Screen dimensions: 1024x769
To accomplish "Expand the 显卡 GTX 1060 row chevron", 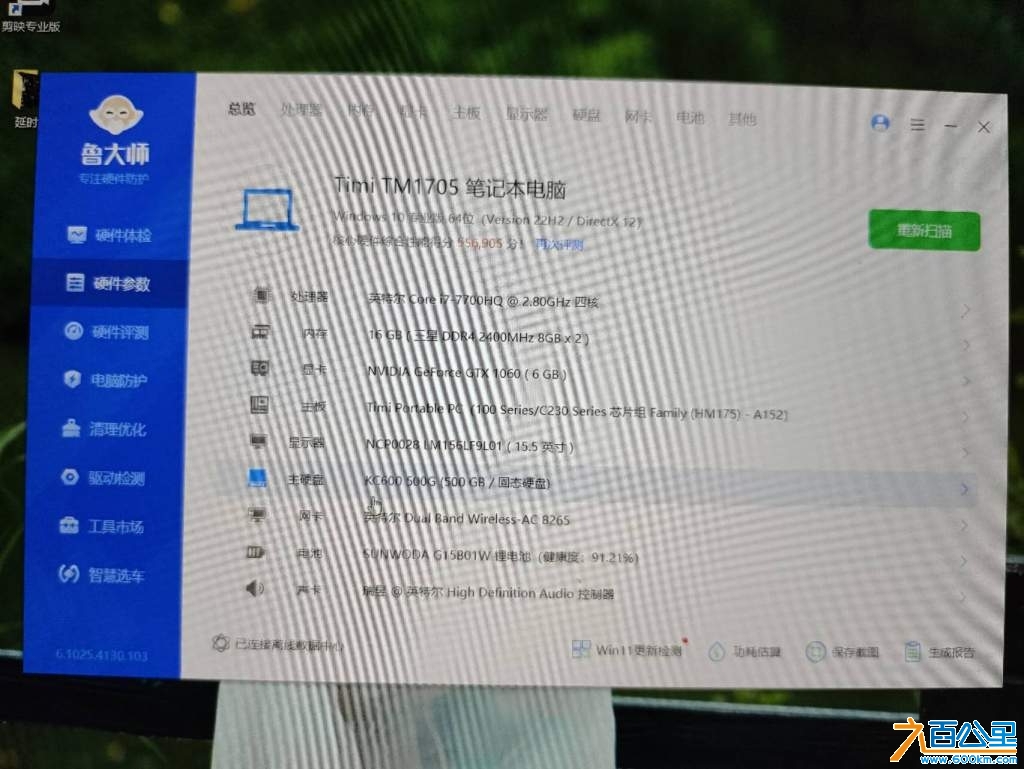I will pos(965,381).
